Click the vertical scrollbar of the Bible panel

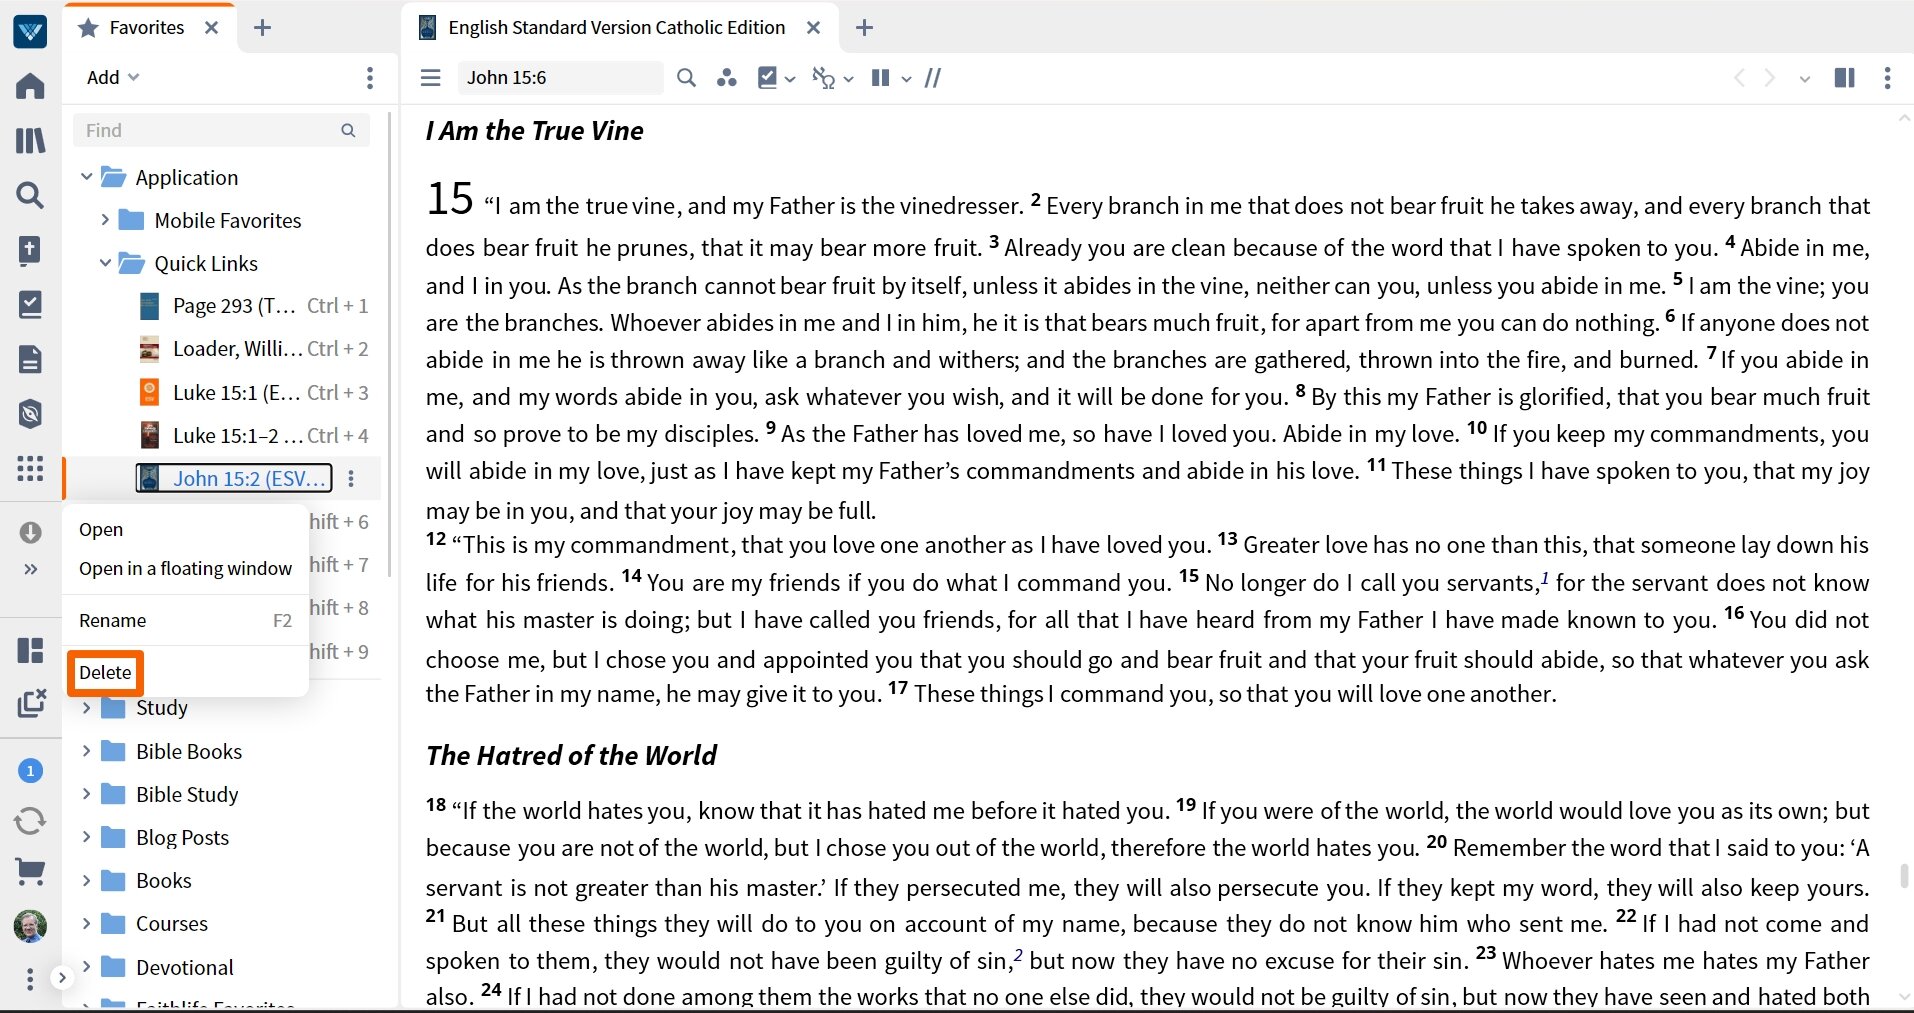click(x=1904, y=876)
